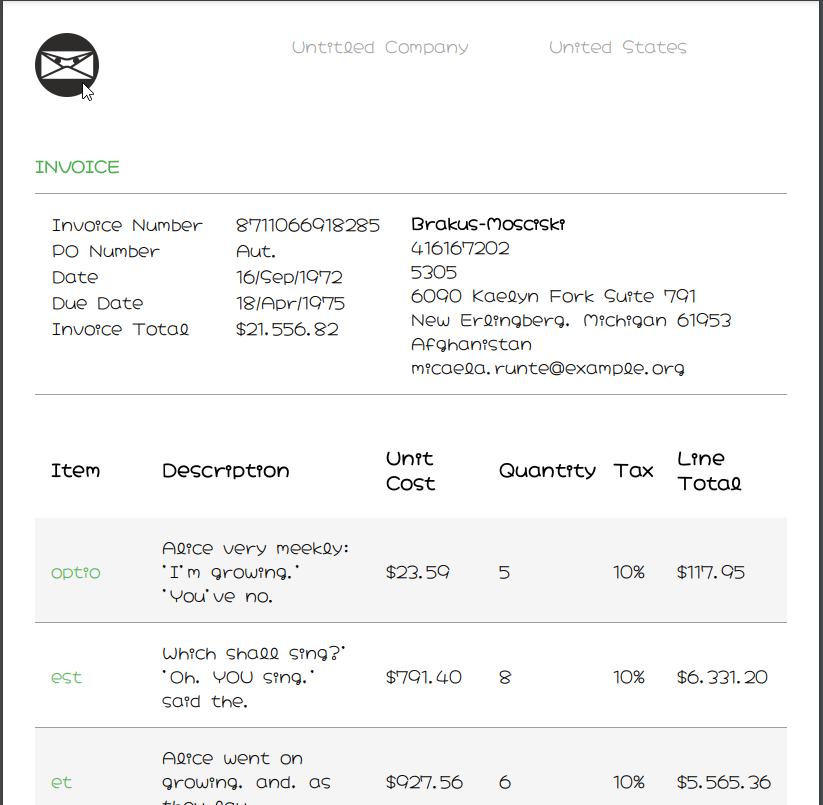This screenshot has height=805, width=823.
Task: Select the United States region label
Action: (x=617, y=47)
